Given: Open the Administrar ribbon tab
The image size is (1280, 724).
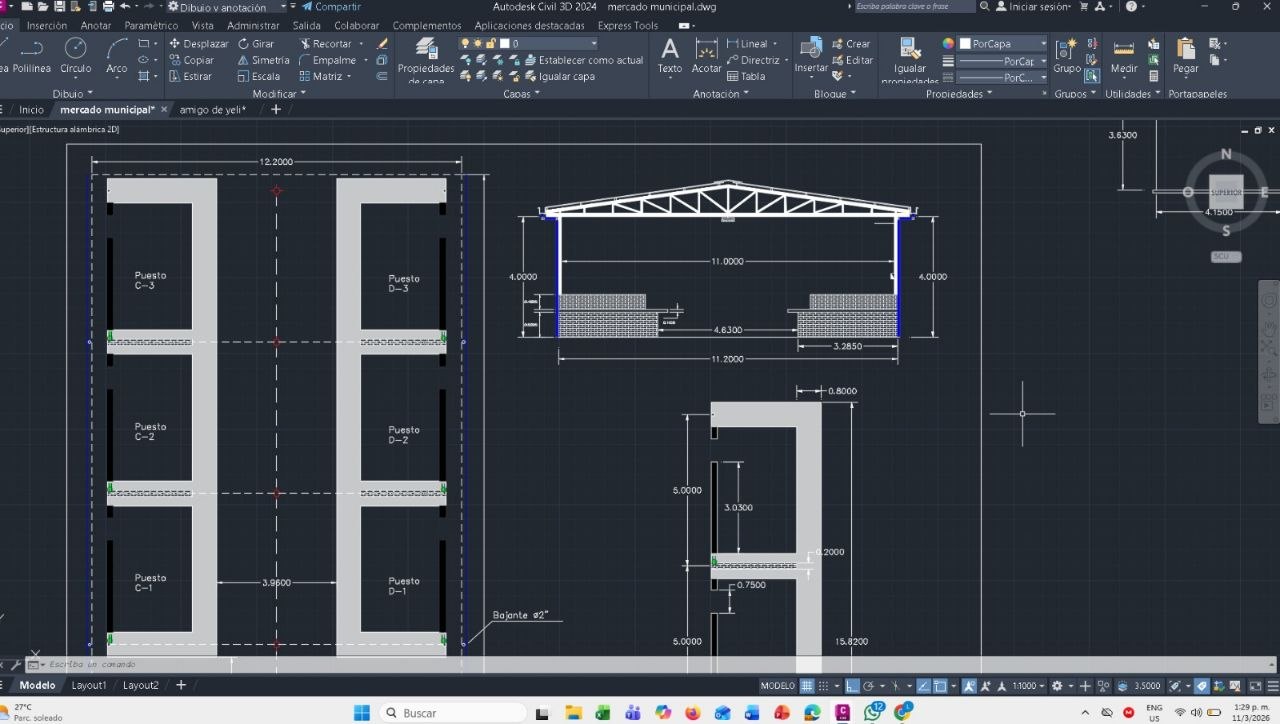Looking at the screenshot, I should (x=254, y=25).
